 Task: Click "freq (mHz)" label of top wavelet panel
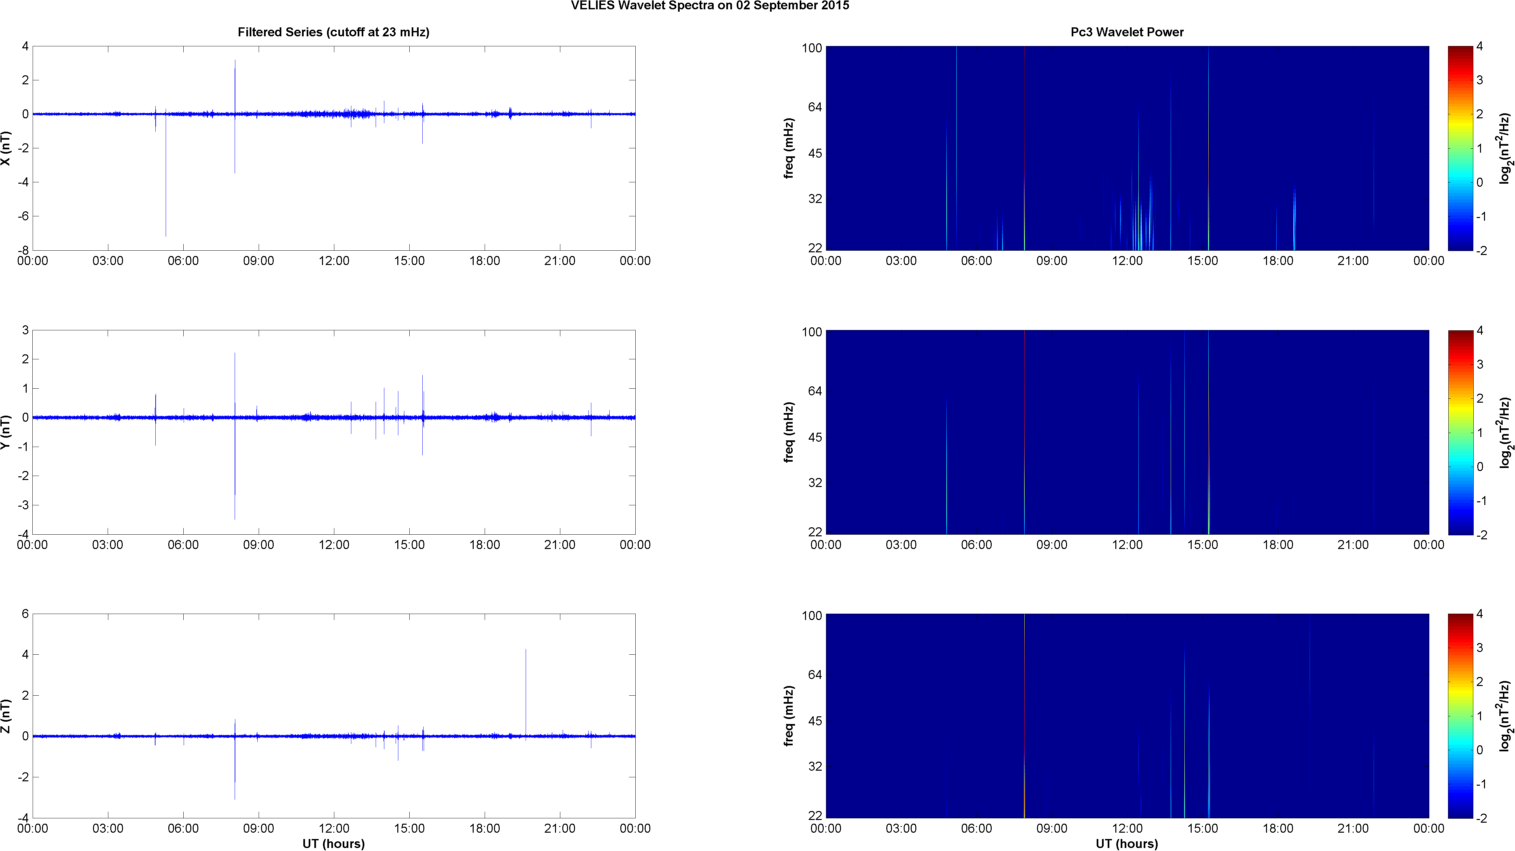point(788,148)
